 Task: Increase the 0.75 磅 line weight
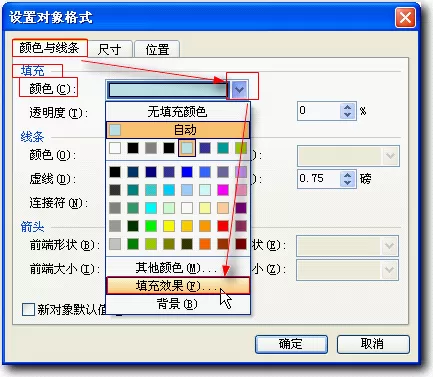pyautogui.click(x=347, y=175)
